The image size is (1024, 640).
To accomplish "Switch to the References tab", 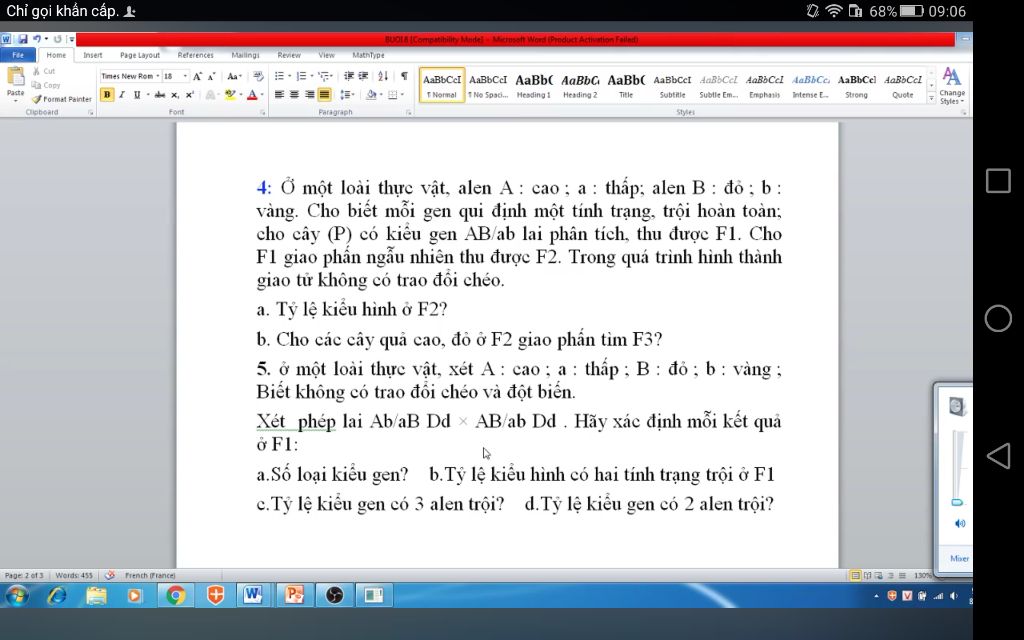I will [x=195, y=56].
